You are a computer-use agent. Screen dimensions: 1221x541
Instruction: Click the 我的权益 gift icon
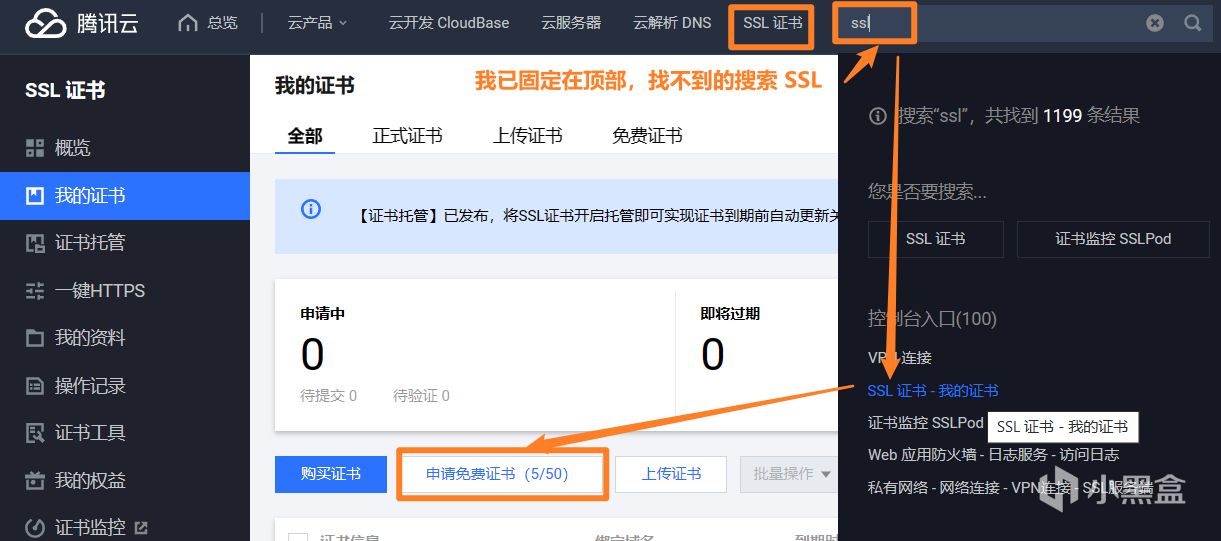pyautogui.click(x=35, y=481)
